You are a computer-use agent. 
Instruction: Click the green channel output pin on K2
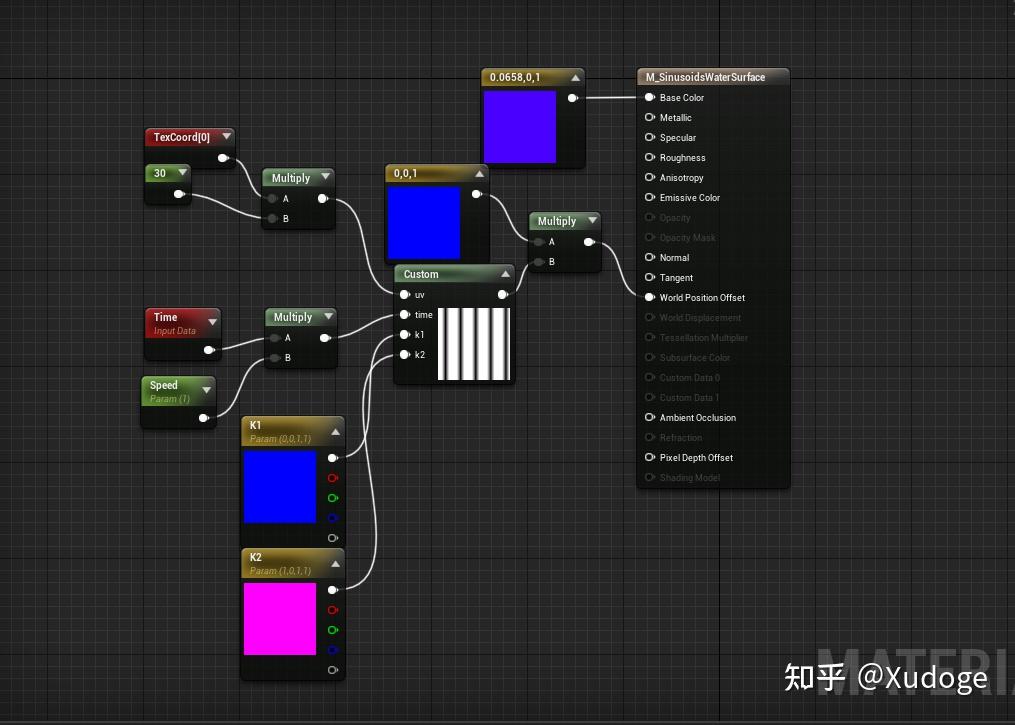pyautogui.click(x=332, y=630)
